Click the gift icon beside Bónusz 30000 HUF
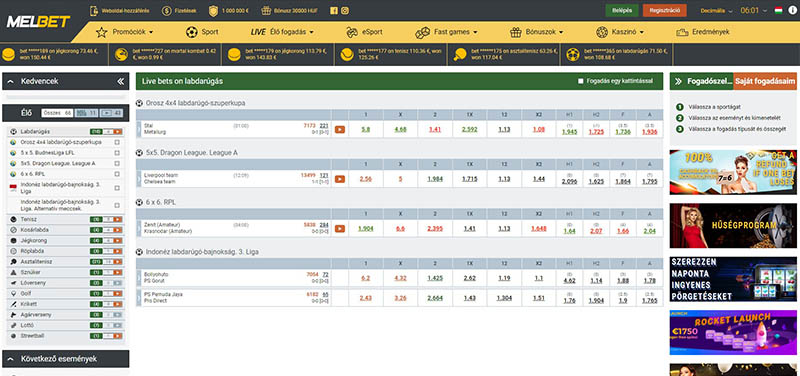Viewport: 800px width, 376px height. (x=266, y=11)
